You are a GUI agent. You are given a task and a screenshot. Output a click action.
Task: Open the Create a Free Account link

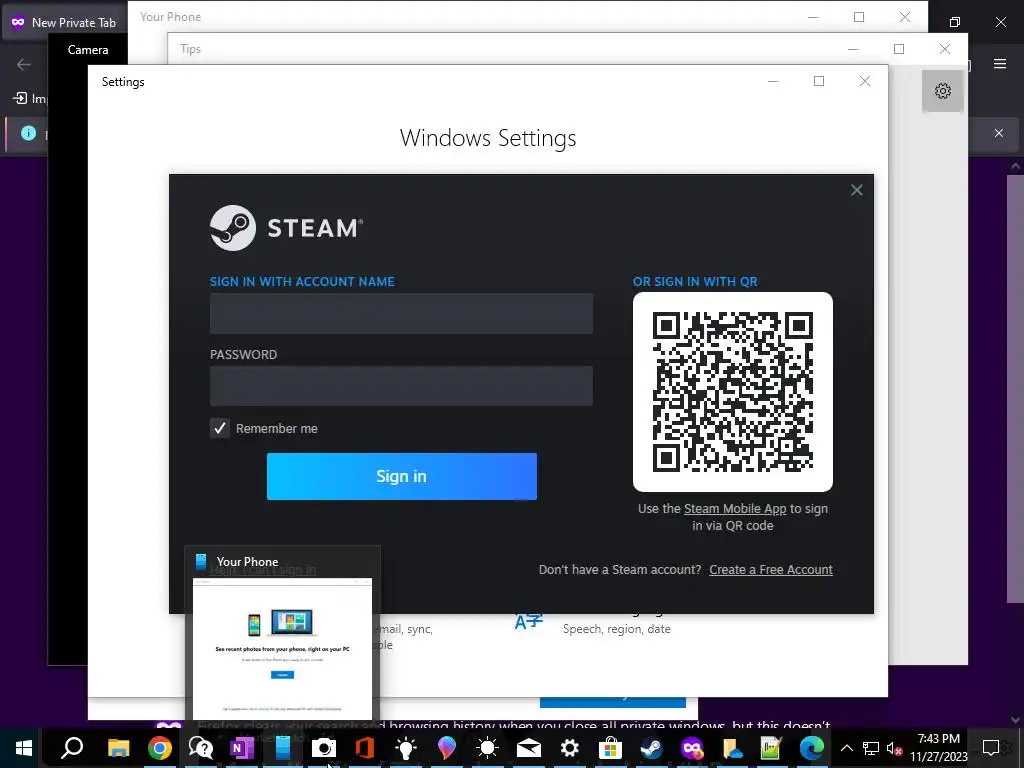pyautogui.click(x=771, y=569)
